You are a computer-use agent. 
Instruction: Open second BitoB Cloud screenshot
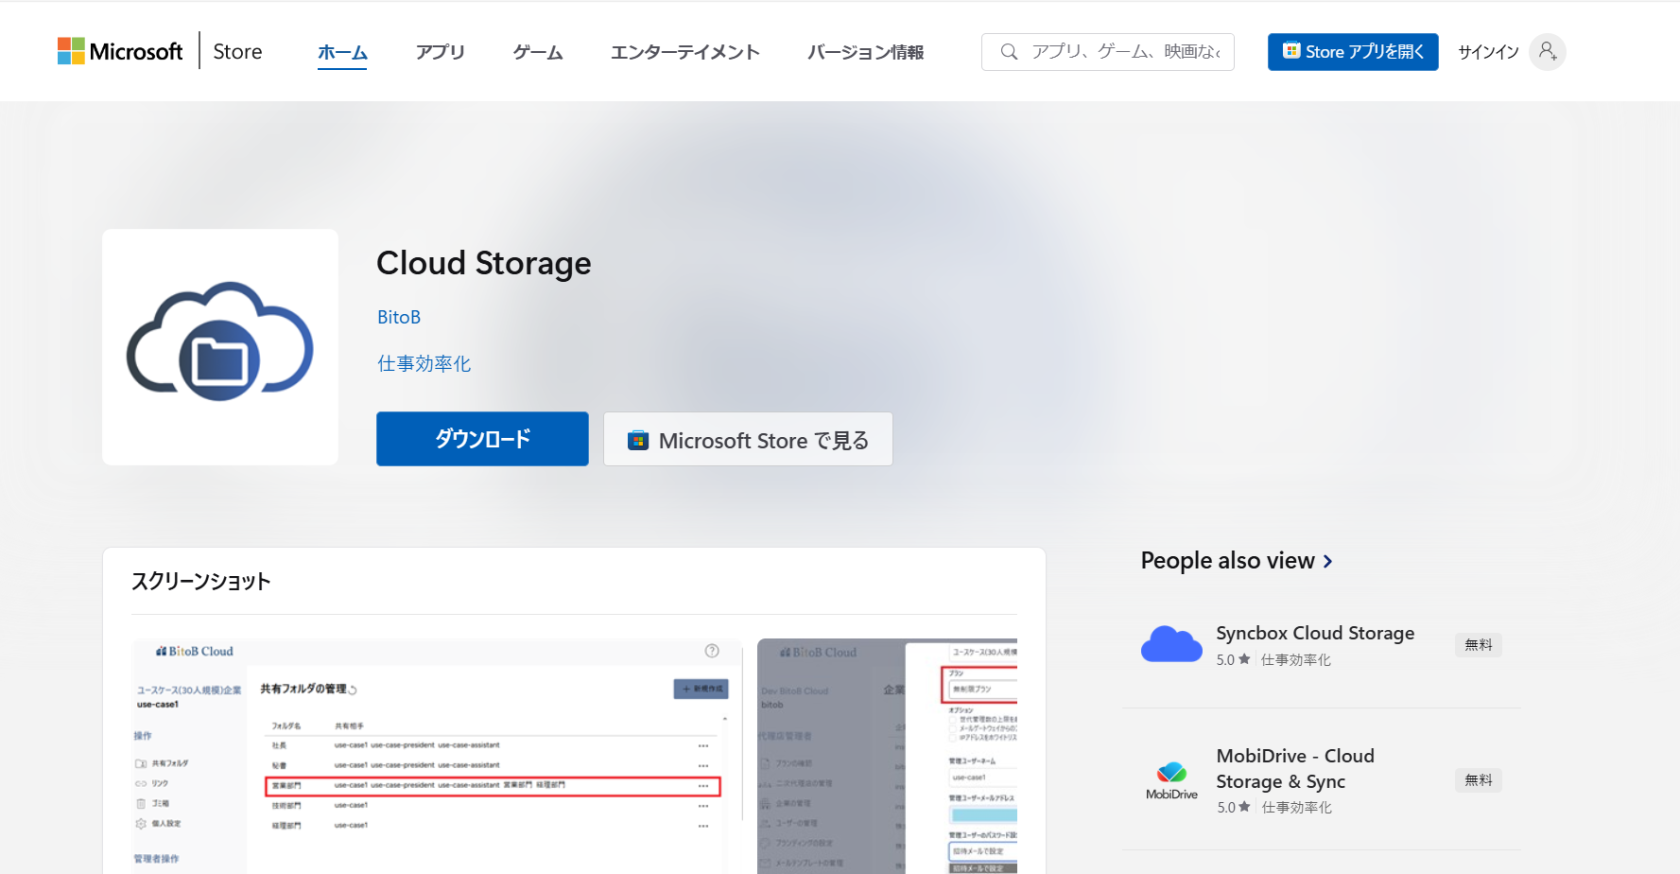[x=887, y=755]
